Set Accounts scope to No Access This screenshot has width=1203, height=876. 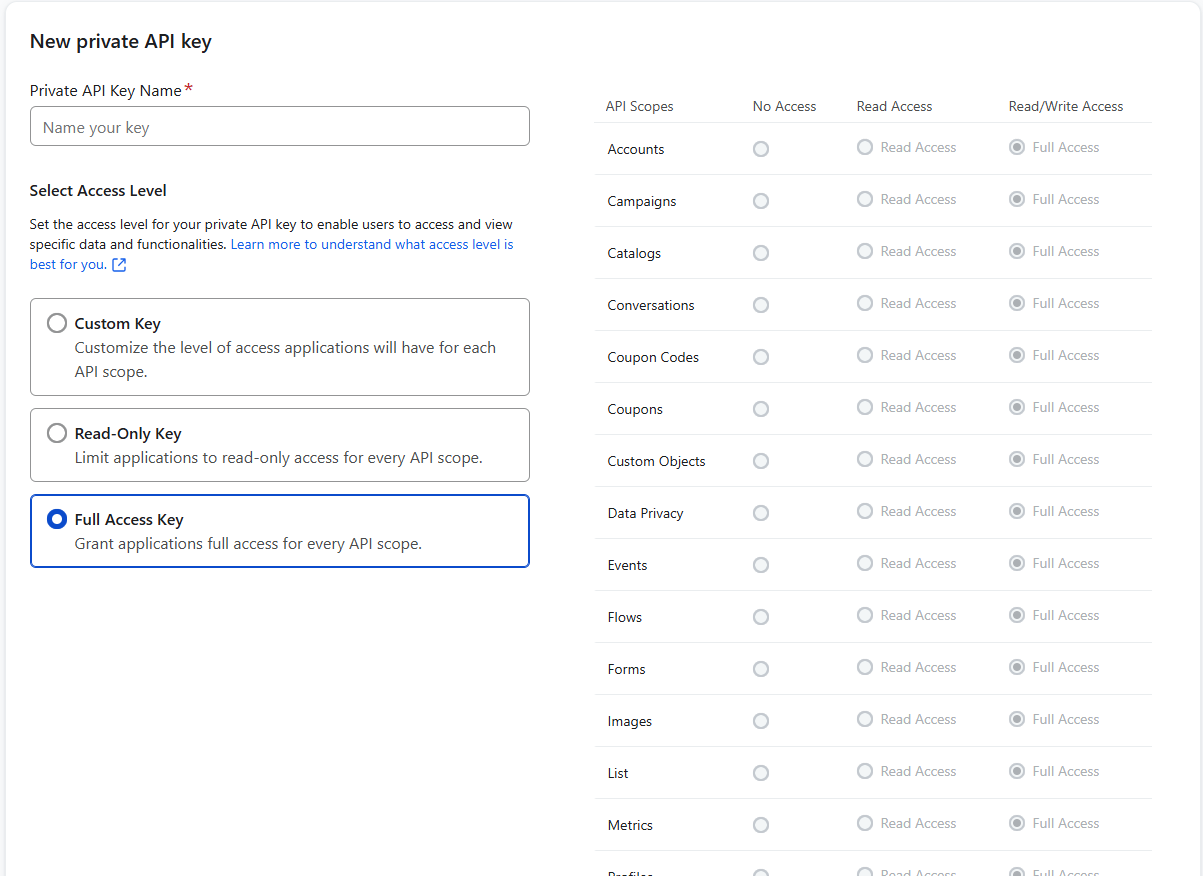[x=761, y=149]
